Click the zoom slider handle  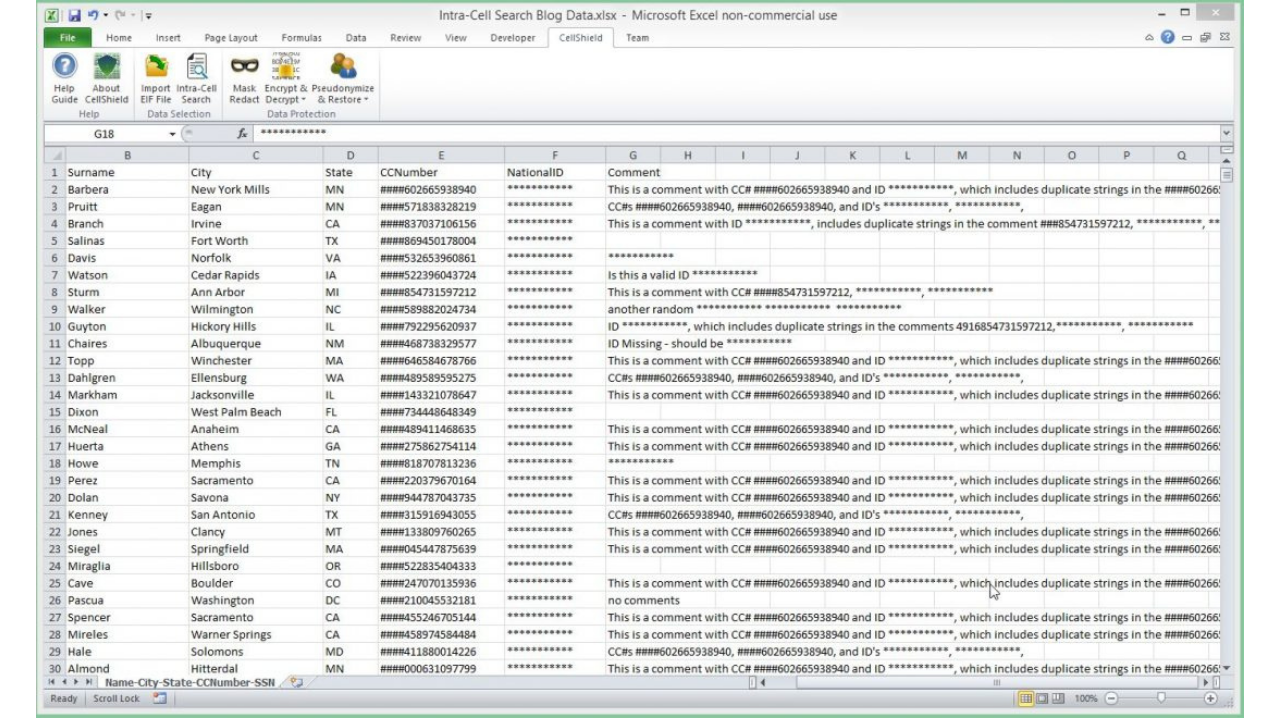pos(1162,698)
